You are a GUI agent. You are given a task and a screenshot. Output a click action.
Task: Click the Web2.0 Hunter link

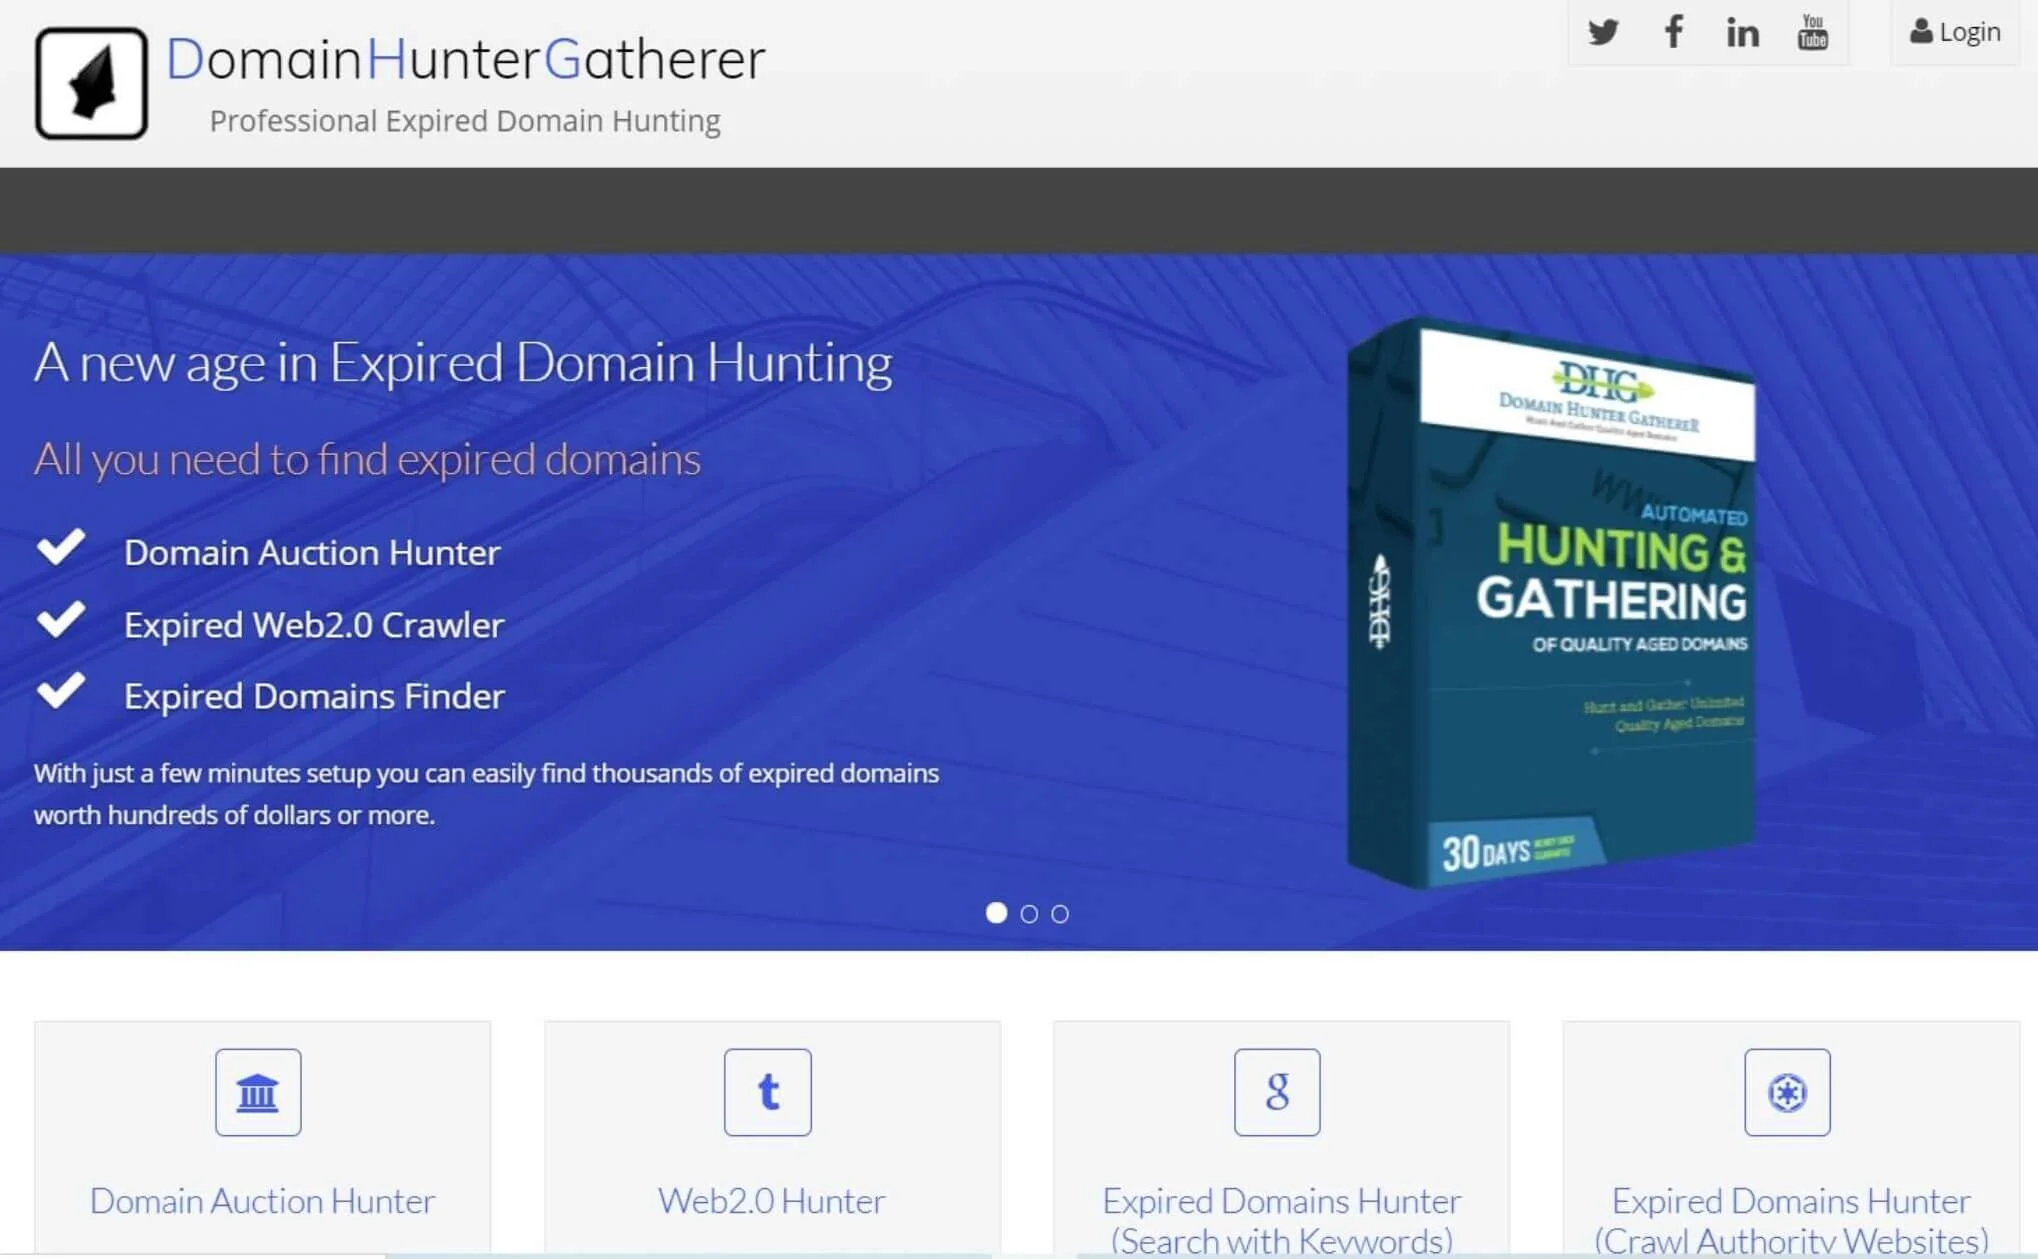coord(770,1200)
